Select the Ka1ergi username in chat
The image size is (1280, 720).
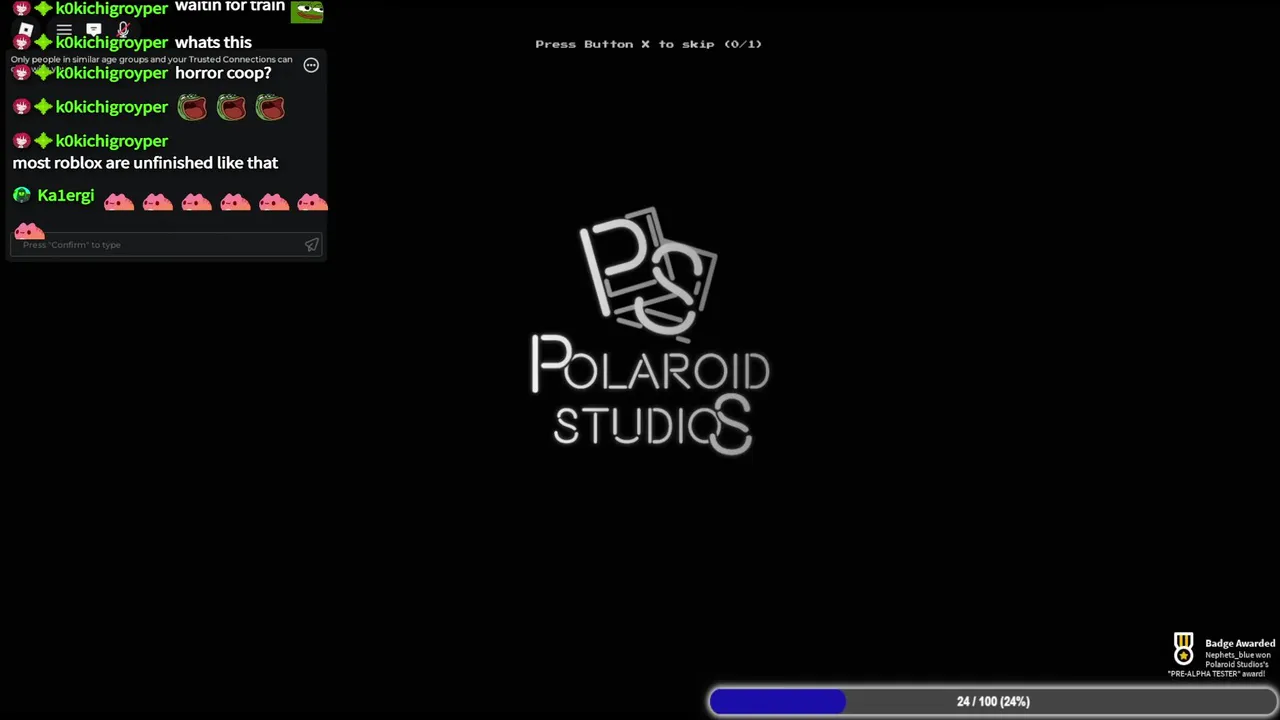pos(66,196)
